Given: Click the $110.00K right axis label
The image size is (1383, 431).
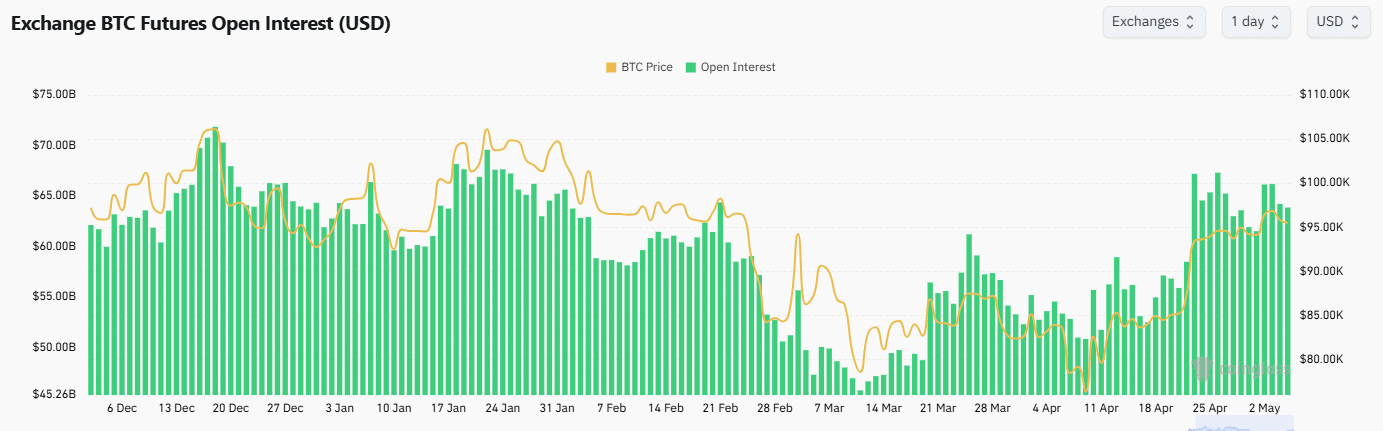Looking at the screenshot, I should pyautogui.click(x=1326, y=94).
